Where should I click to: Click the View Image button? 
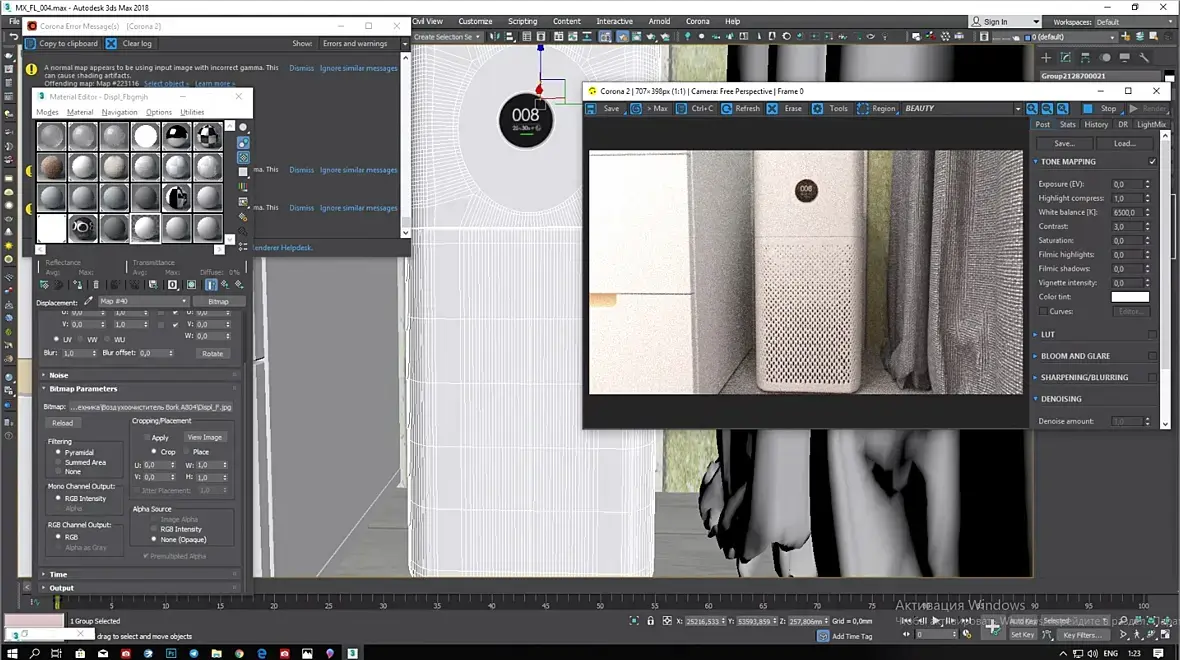[205, 437]
